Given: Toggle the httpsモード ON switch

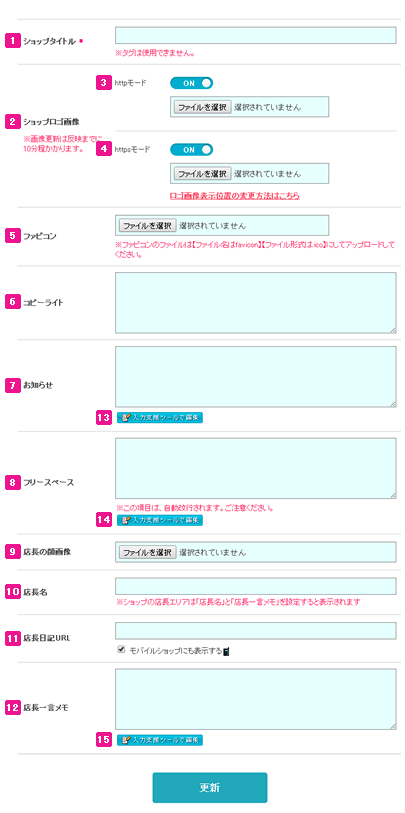Looking at the screenshot, I should 191,150.
